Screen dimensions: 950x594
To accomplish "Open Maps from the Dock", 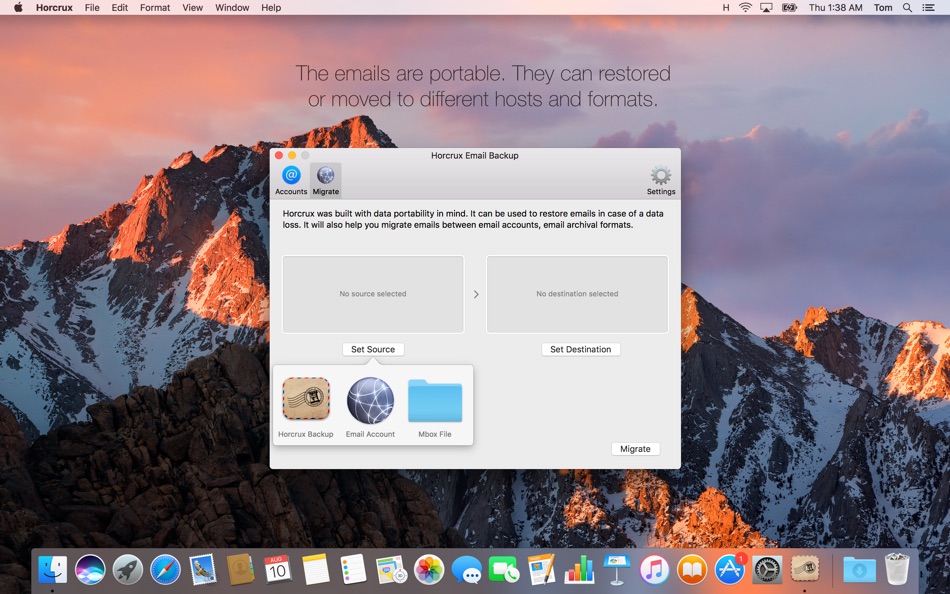I will [391, 570].
